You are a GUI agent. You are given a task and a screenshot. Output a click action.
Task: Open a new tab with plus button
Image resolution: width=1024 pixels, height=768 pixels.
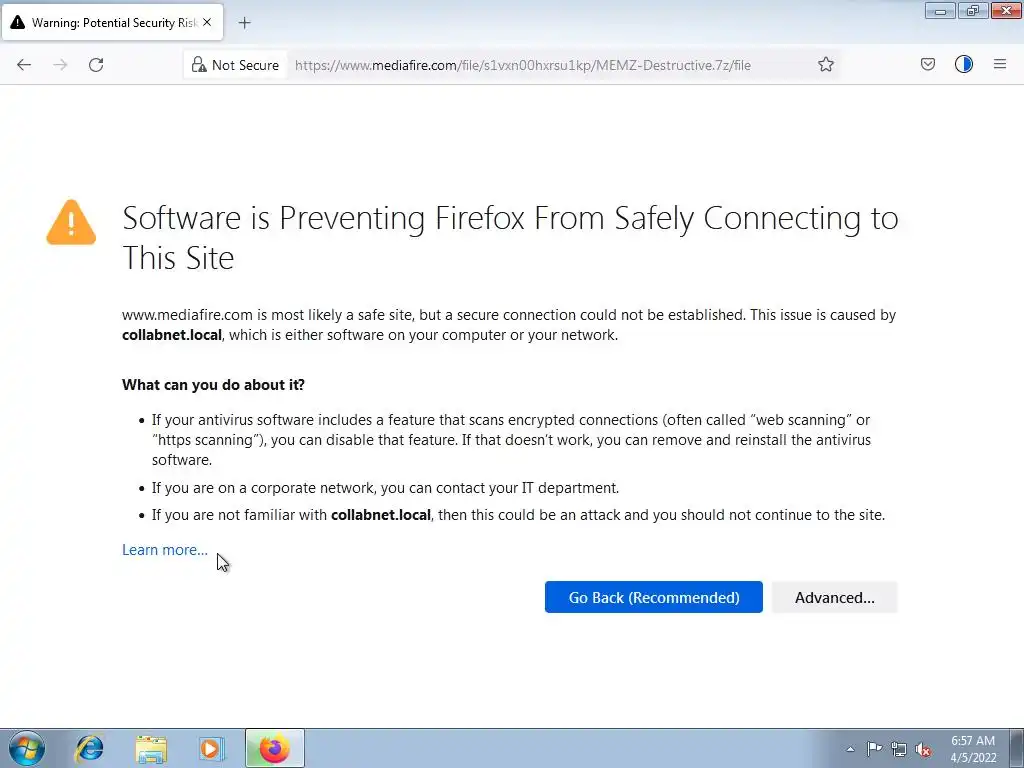244,23
